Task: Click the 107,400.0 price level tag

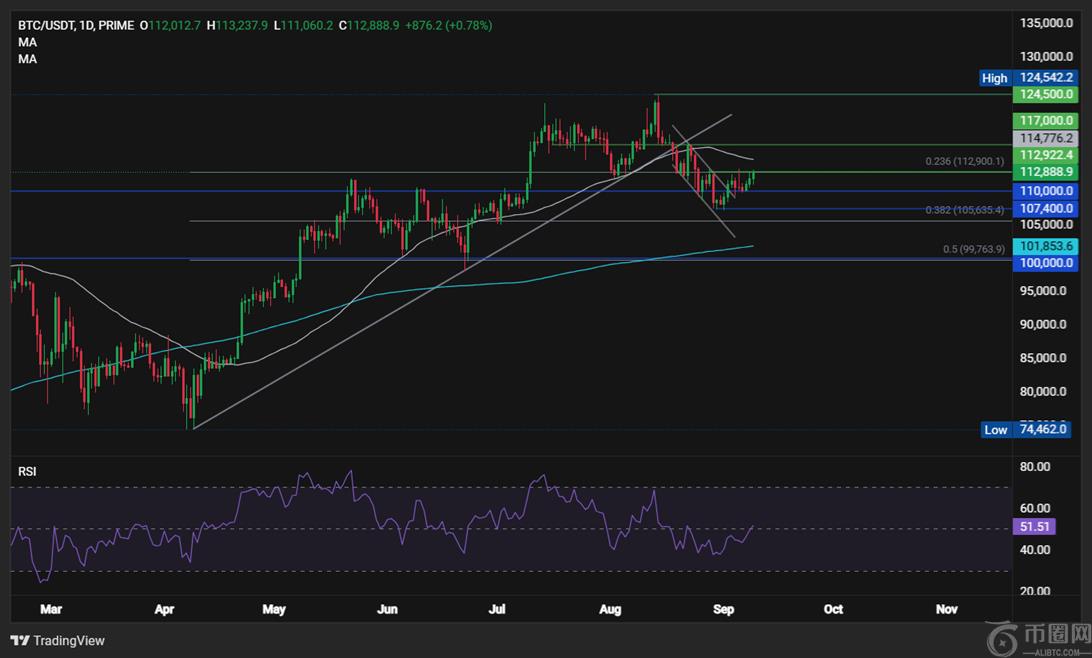Action: (x=1045, y=208)
